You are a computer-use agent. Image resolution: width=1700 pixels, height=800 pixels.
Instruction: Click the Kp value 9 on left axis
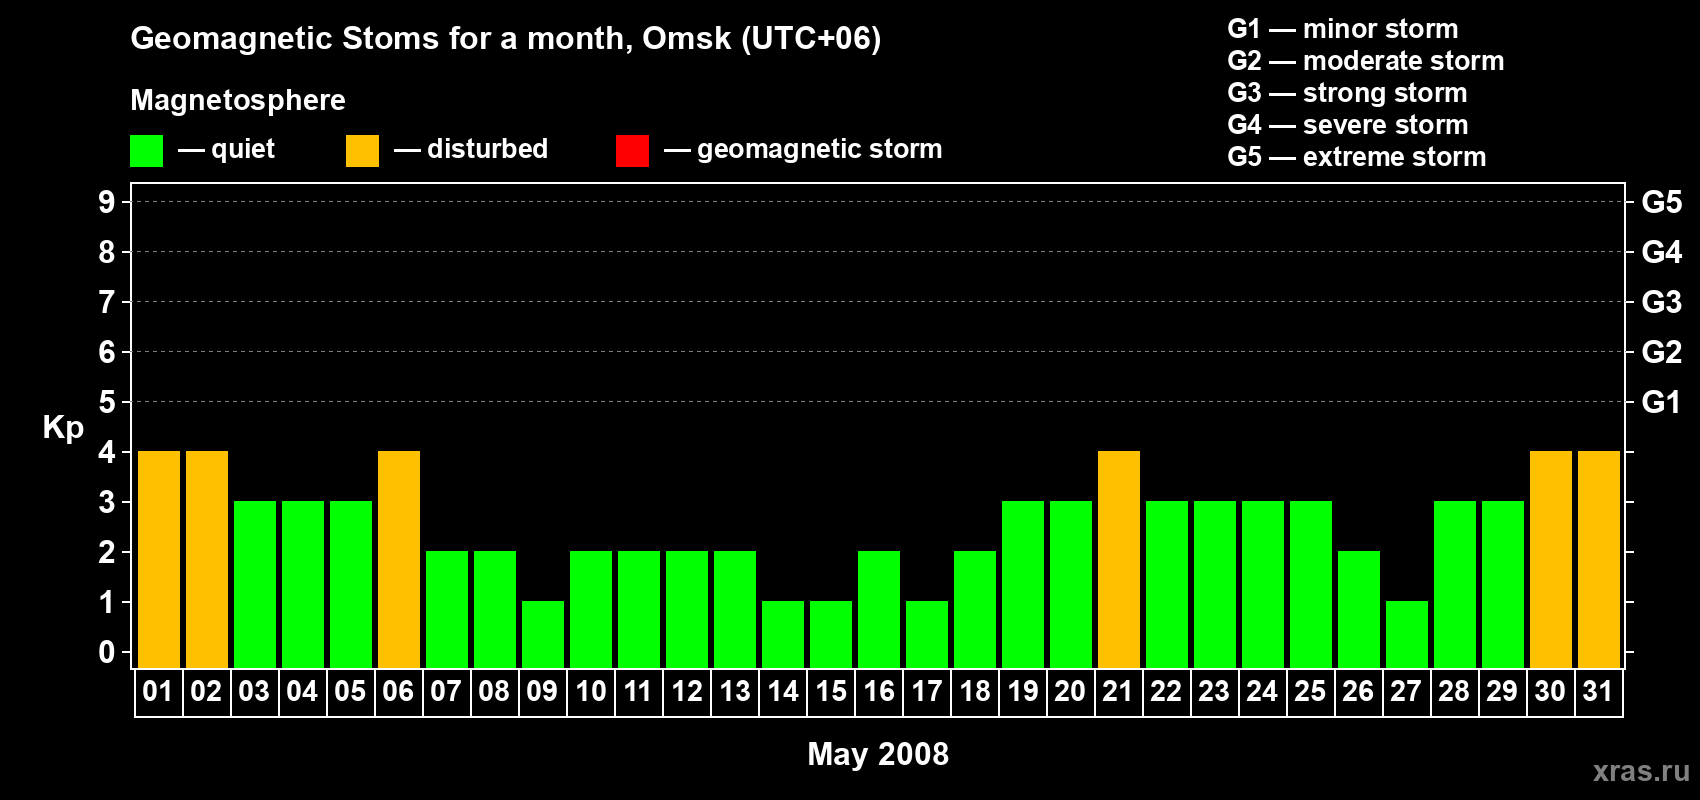pyautogui.click(x=107, y=202)
